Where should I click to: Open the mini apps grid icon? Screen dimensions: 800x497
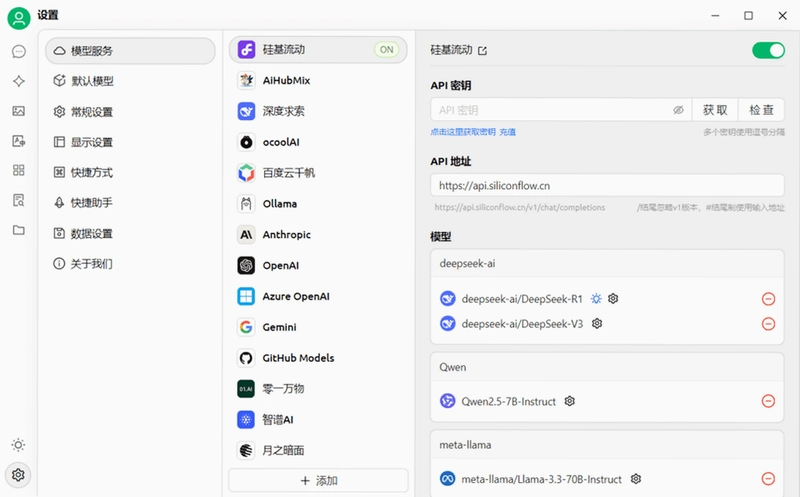pyautogui.click(x=19, y=170)
